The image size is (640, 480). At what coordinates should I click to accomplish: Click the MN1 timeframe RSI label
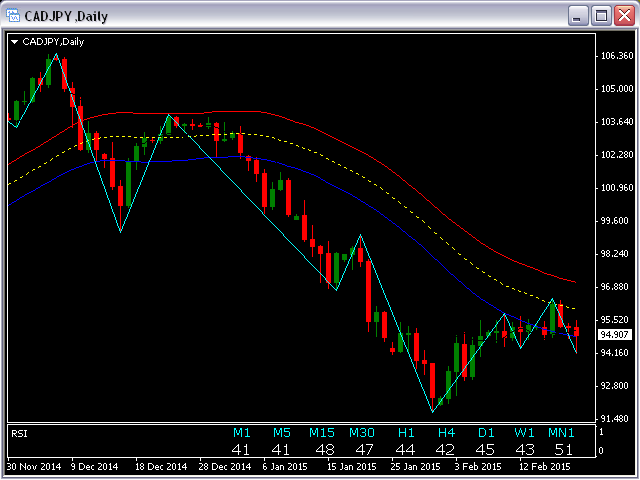[x=561, y=433]
